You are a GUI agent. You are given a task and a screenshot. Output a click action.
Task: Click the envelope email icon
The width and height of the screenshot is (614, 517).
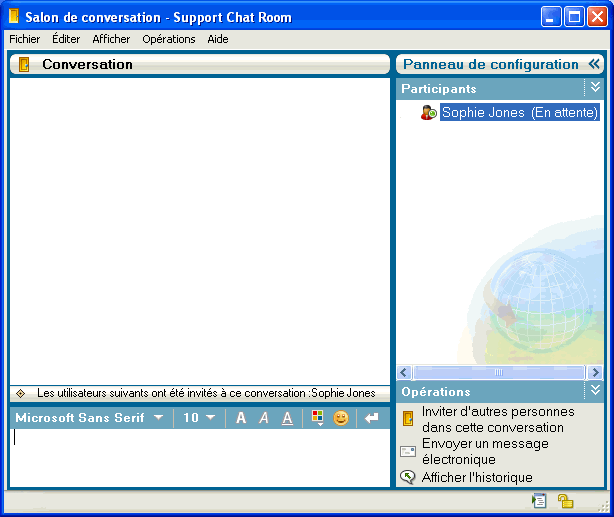click(x=408, y=451)
